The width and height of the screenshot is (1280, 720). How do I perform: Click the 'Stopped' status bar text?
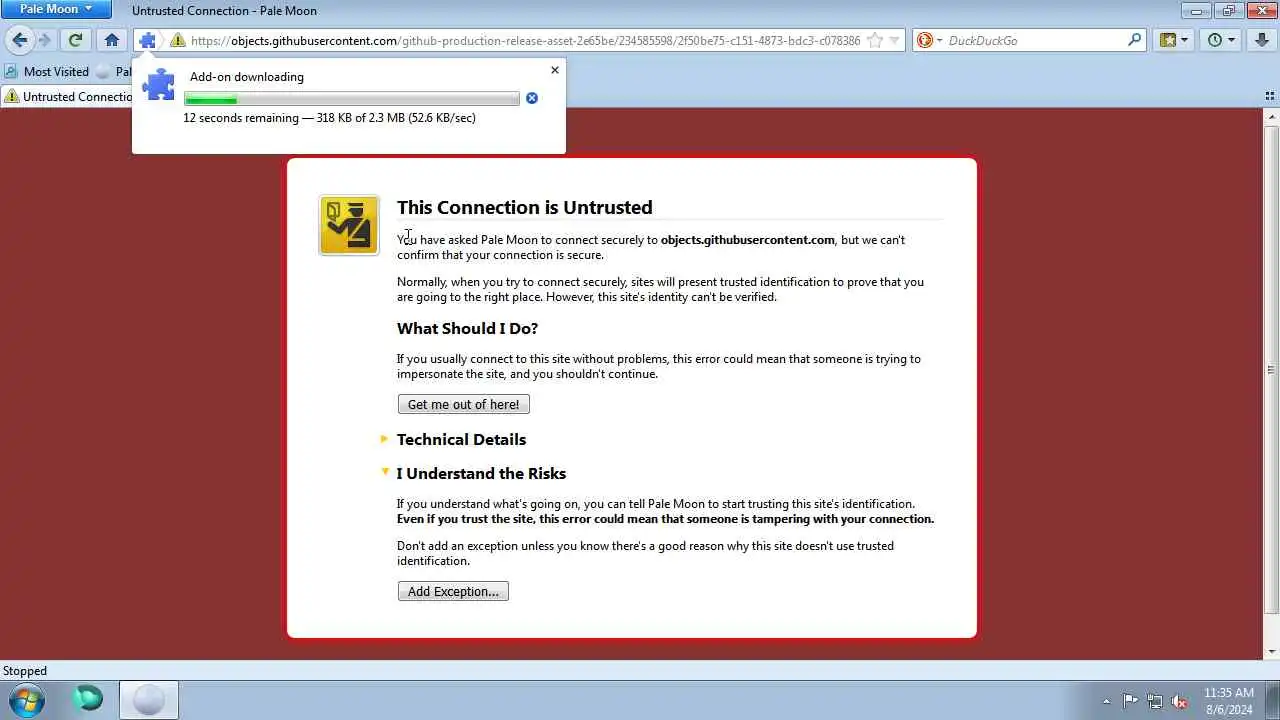(x=25, y=671)
